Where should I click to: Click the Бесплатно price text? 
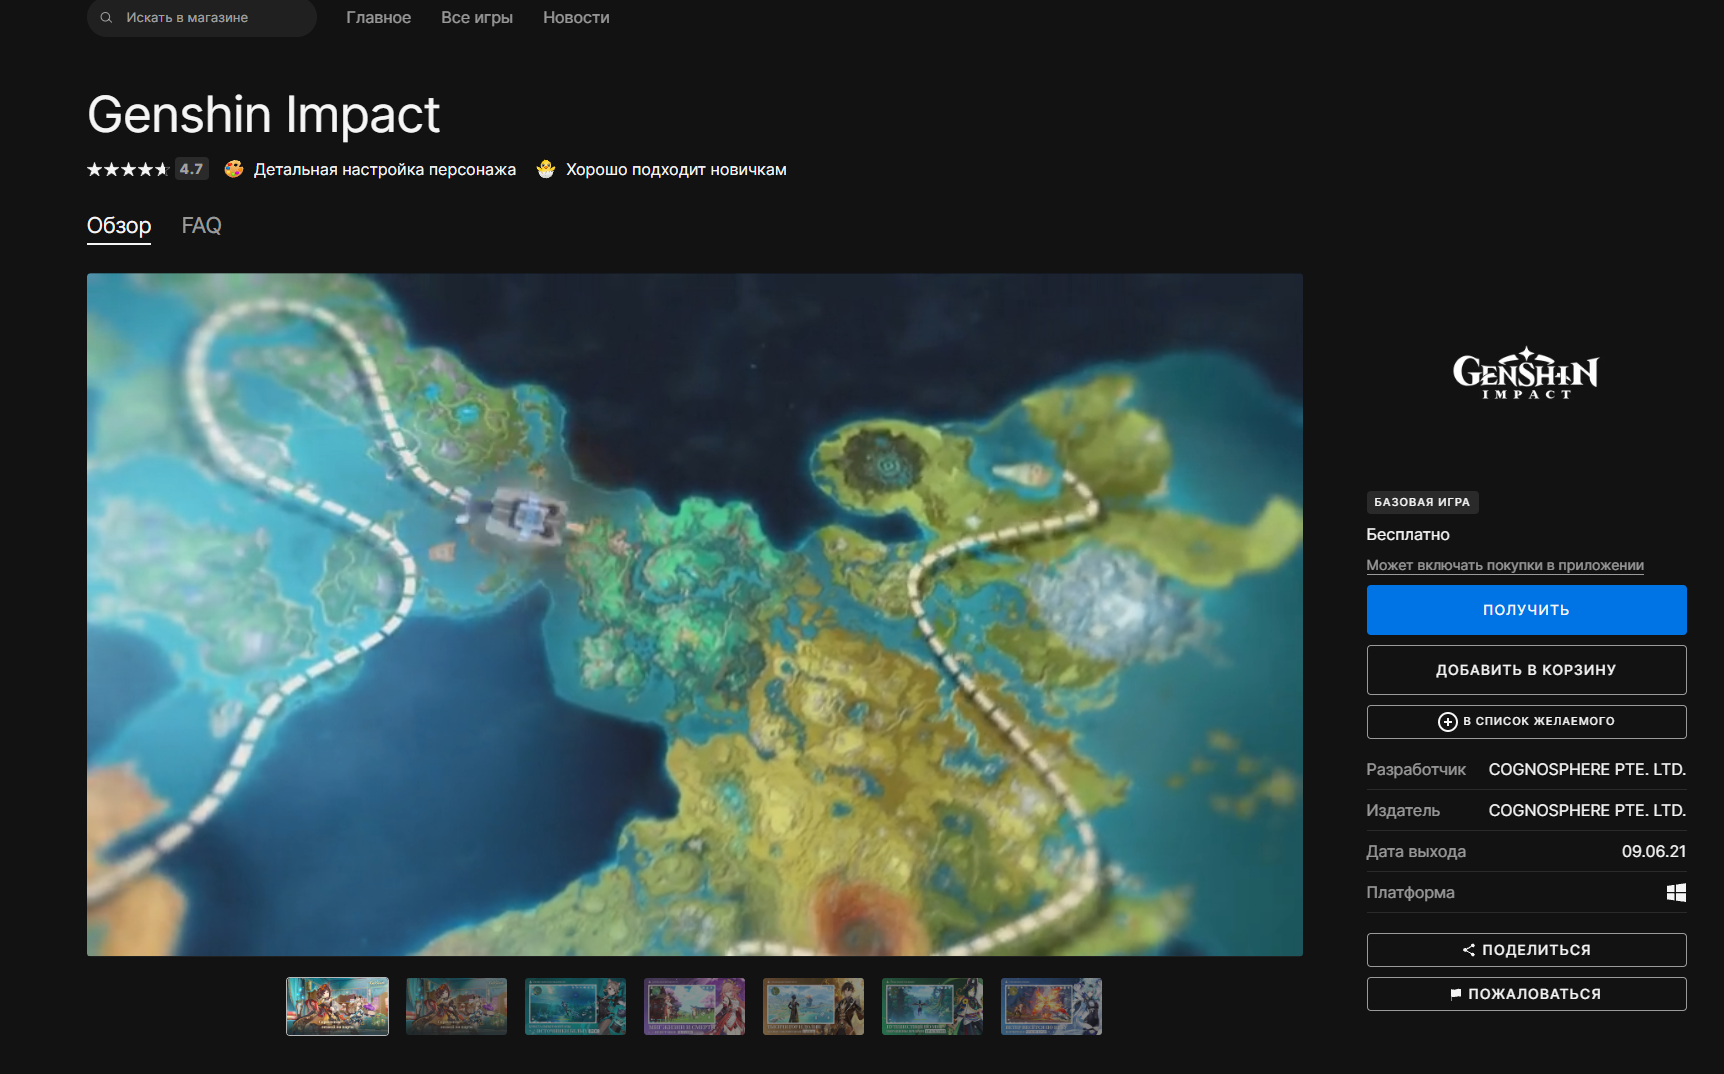click(x=1408, y=535)
